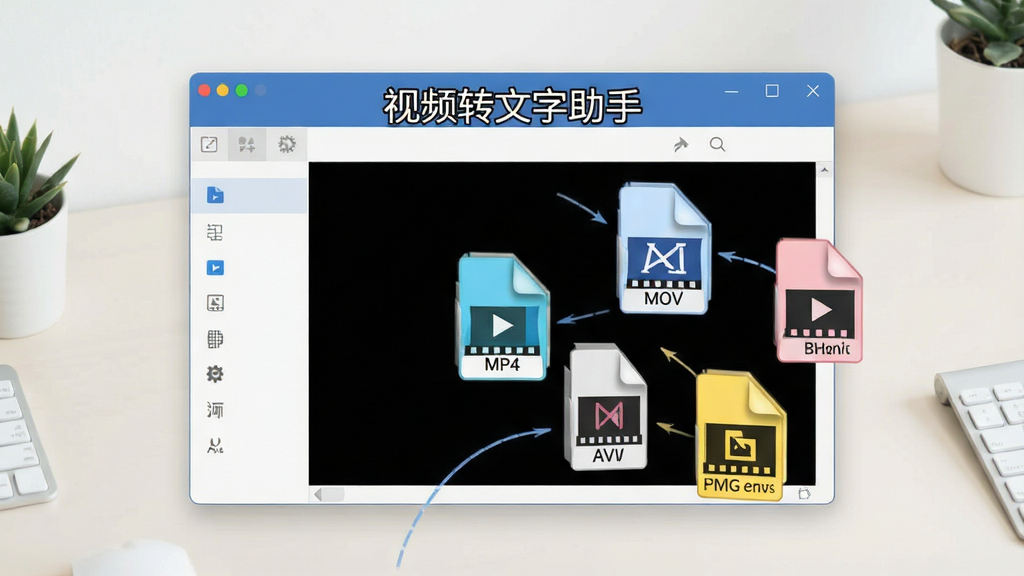Screen dimensions: 1024x576
Task: Click the title text 视频转文字助手
Action: click(513, 106)
